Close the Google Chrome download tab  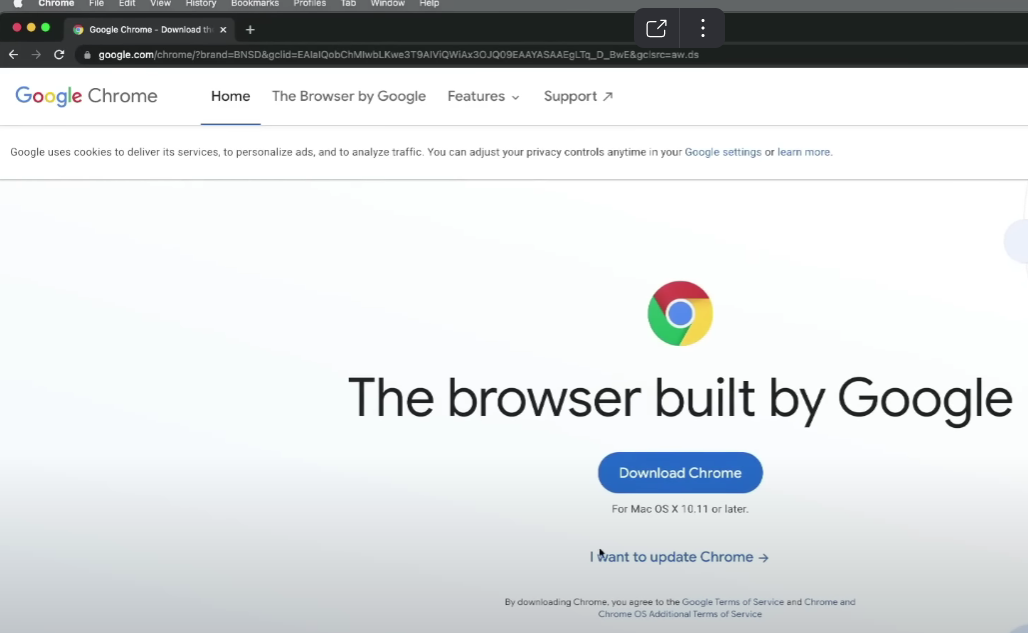tap(223, 29)
